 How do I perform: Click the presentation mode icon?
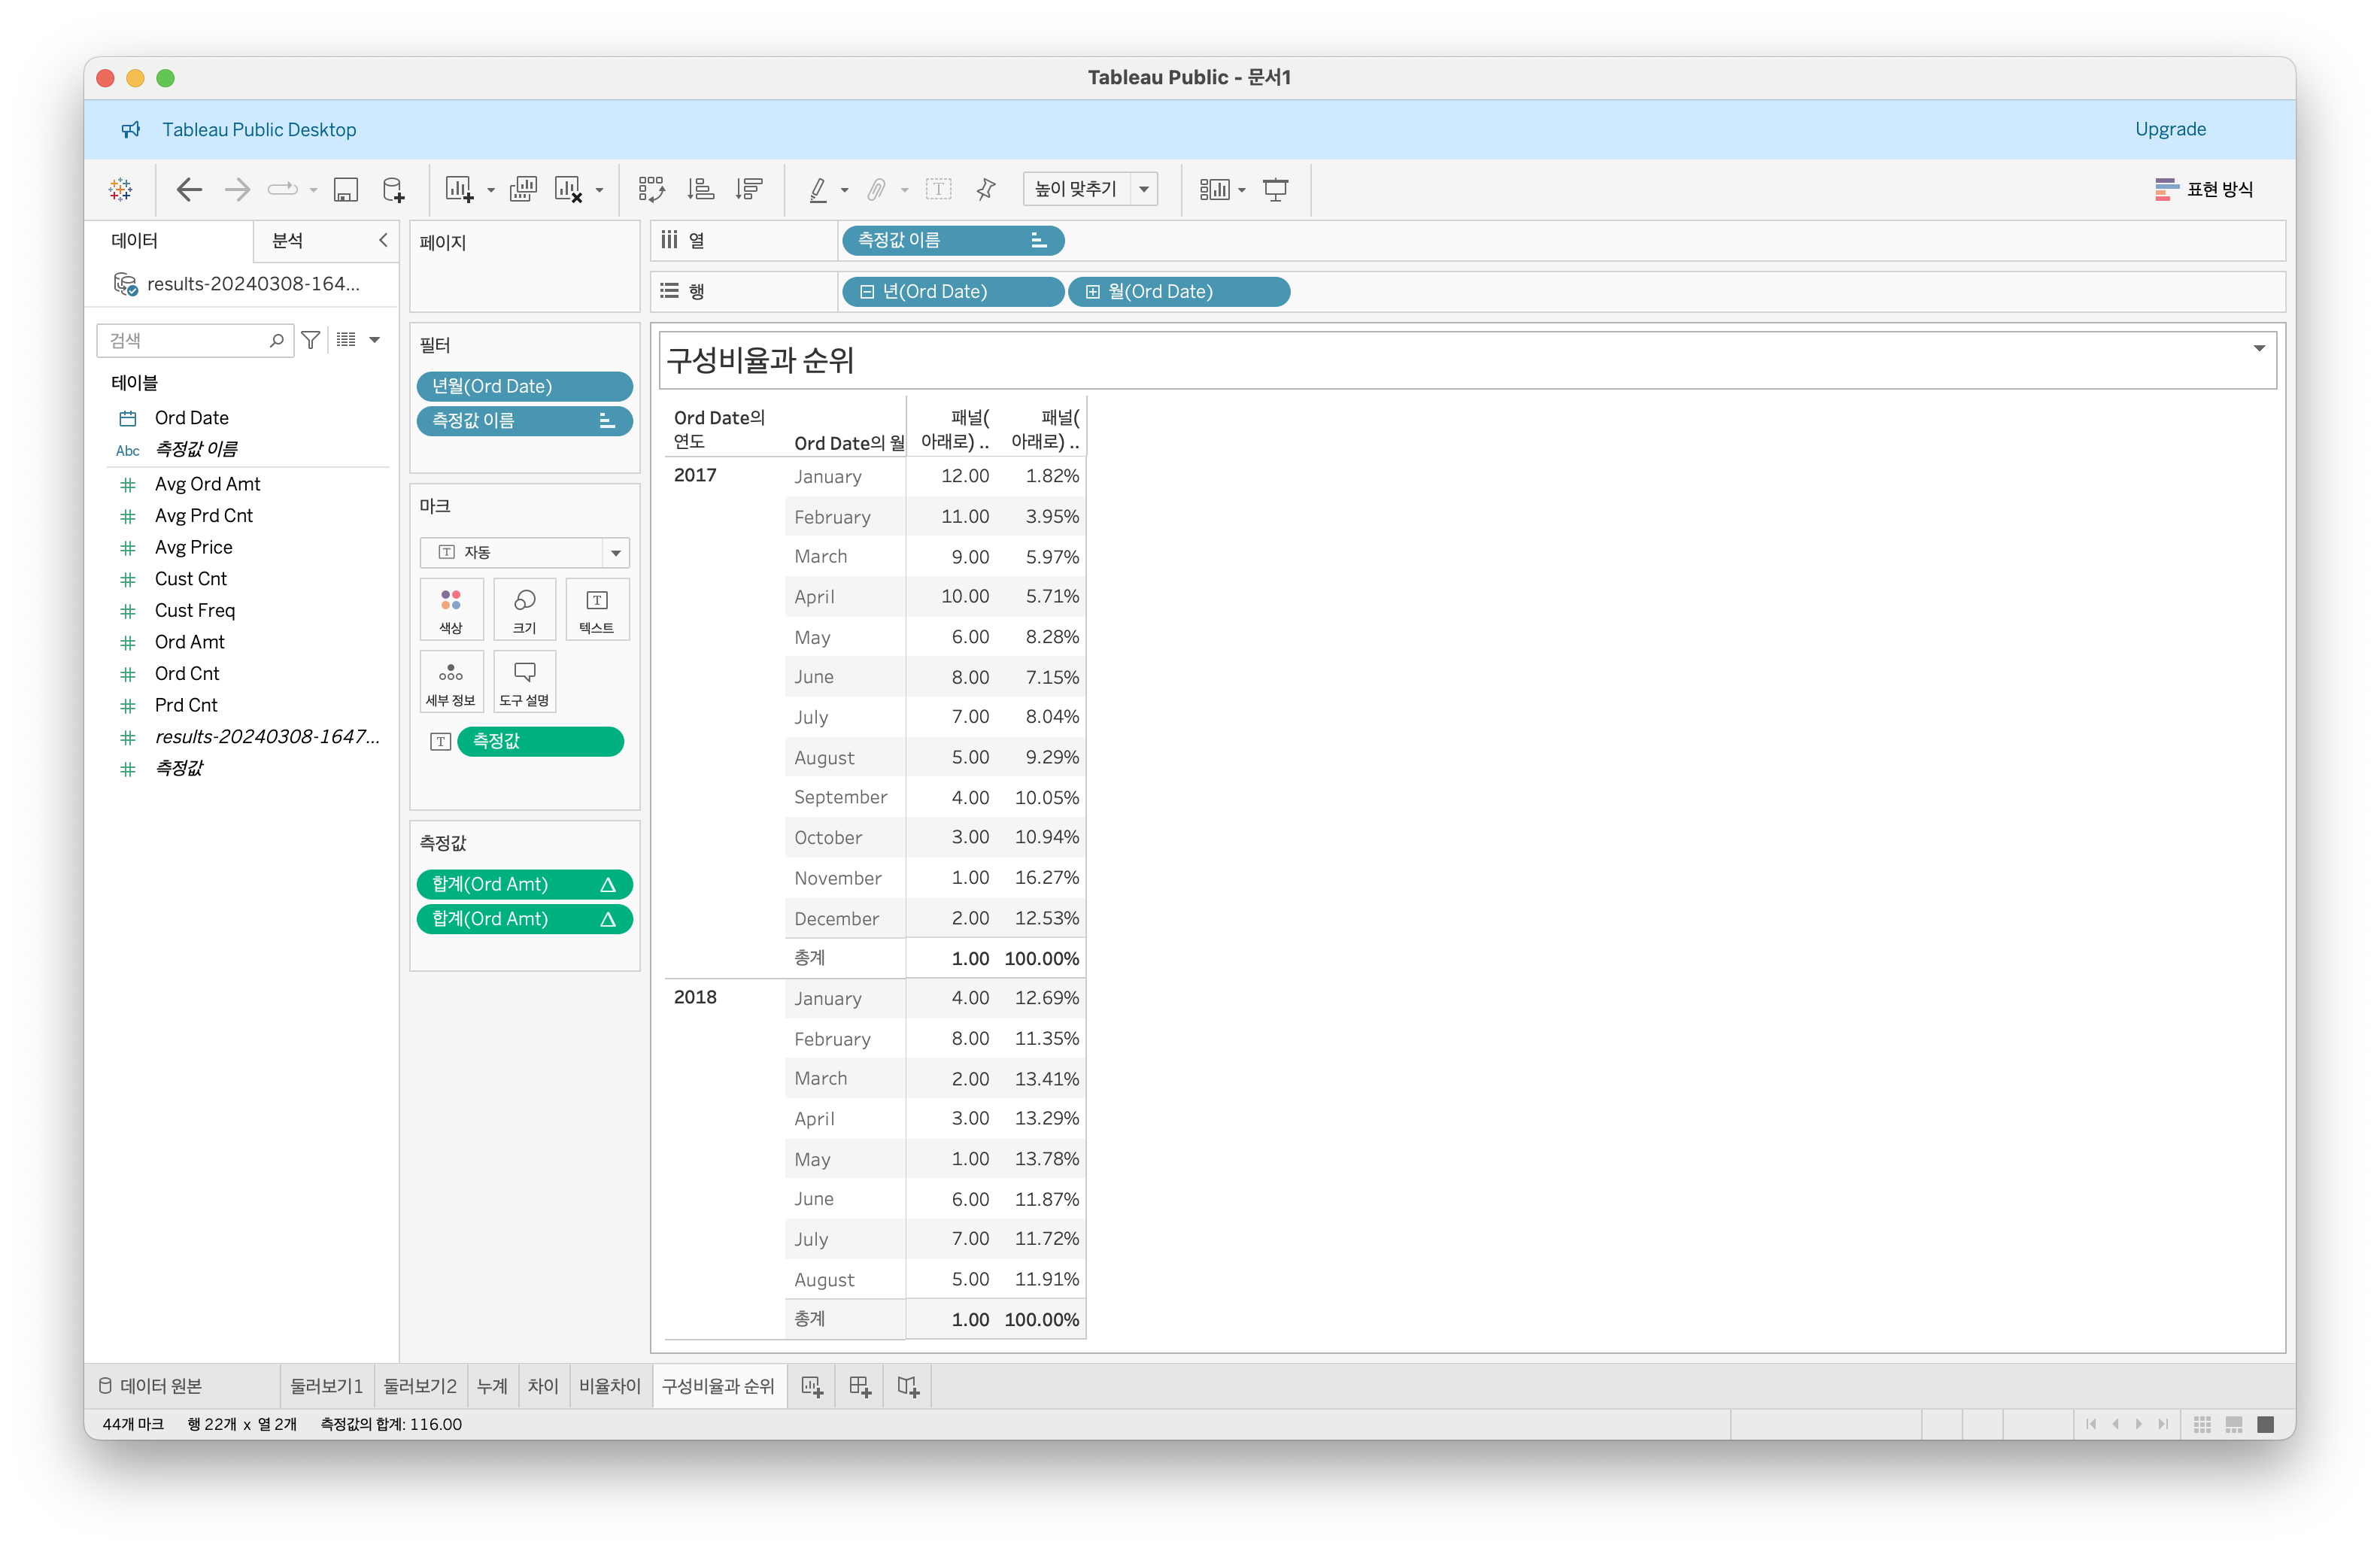pyautogui.click(x=1275, y=189)
